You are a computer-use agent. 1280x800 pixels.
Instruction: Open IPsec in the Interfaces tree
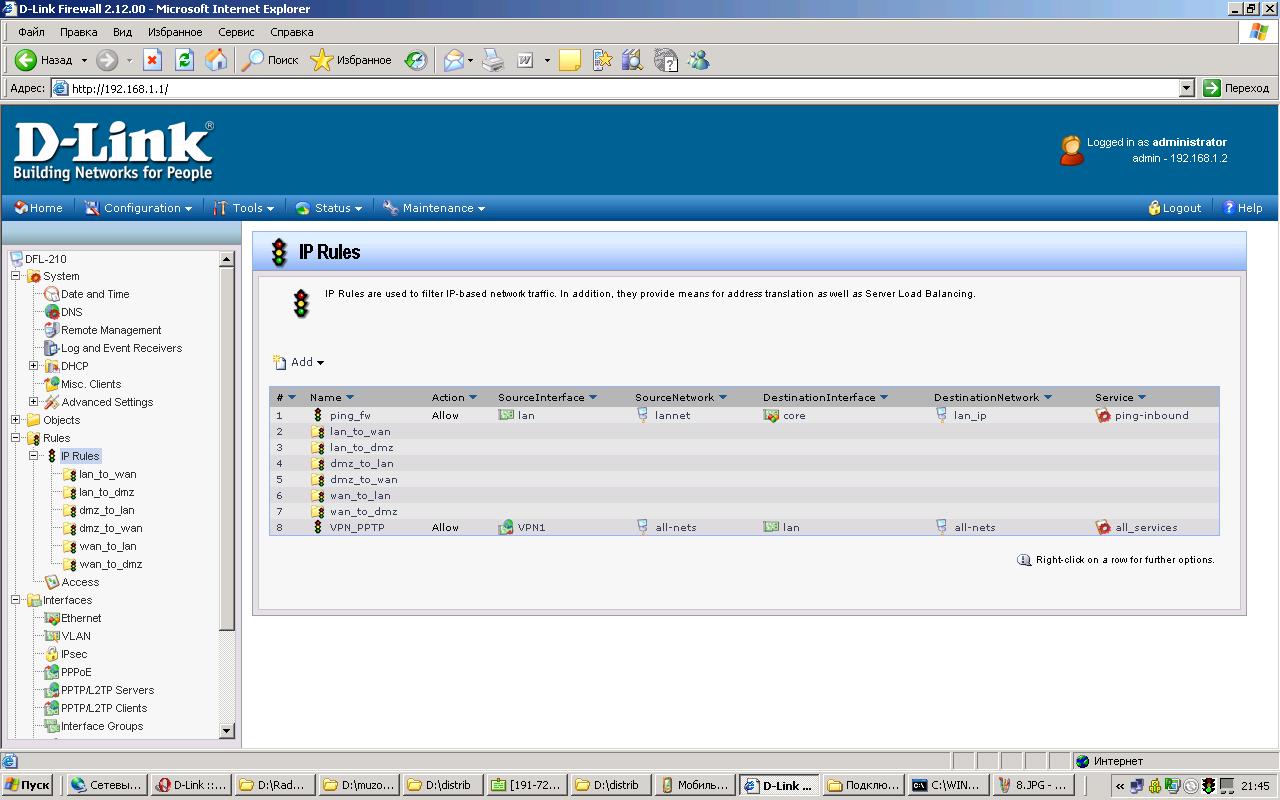pos(74,654)
